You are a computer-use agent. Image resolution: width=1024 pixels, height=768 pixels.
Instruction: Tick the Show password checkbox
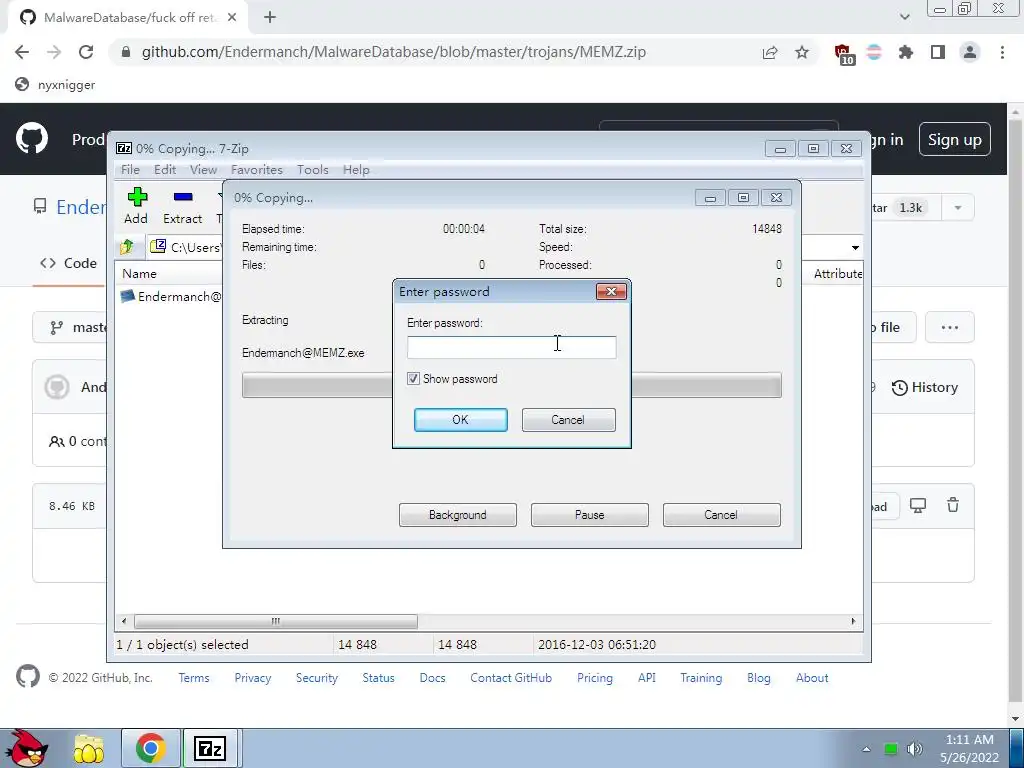[413, 379]
